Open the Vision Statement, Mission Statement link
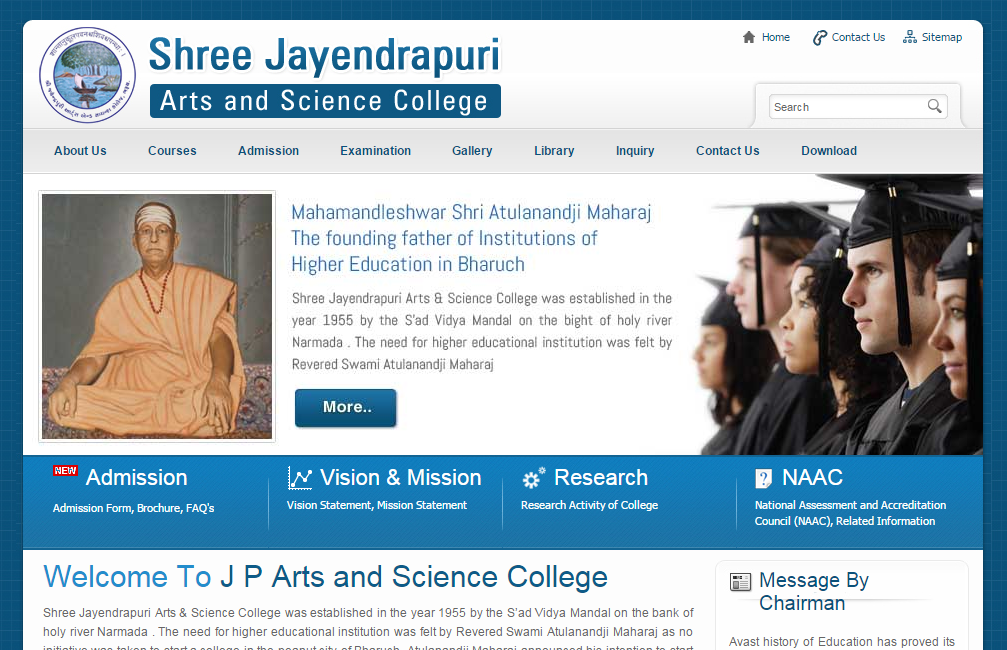This screenshot has height=650, width=1007. pyautogui.click(x=377, y=505)
